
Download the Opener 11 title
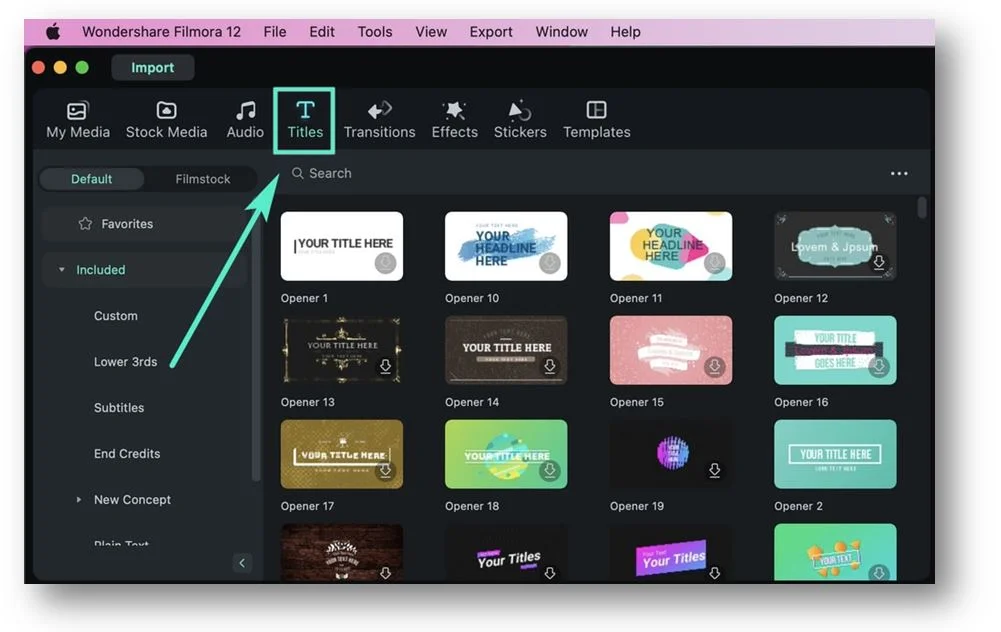714,262
